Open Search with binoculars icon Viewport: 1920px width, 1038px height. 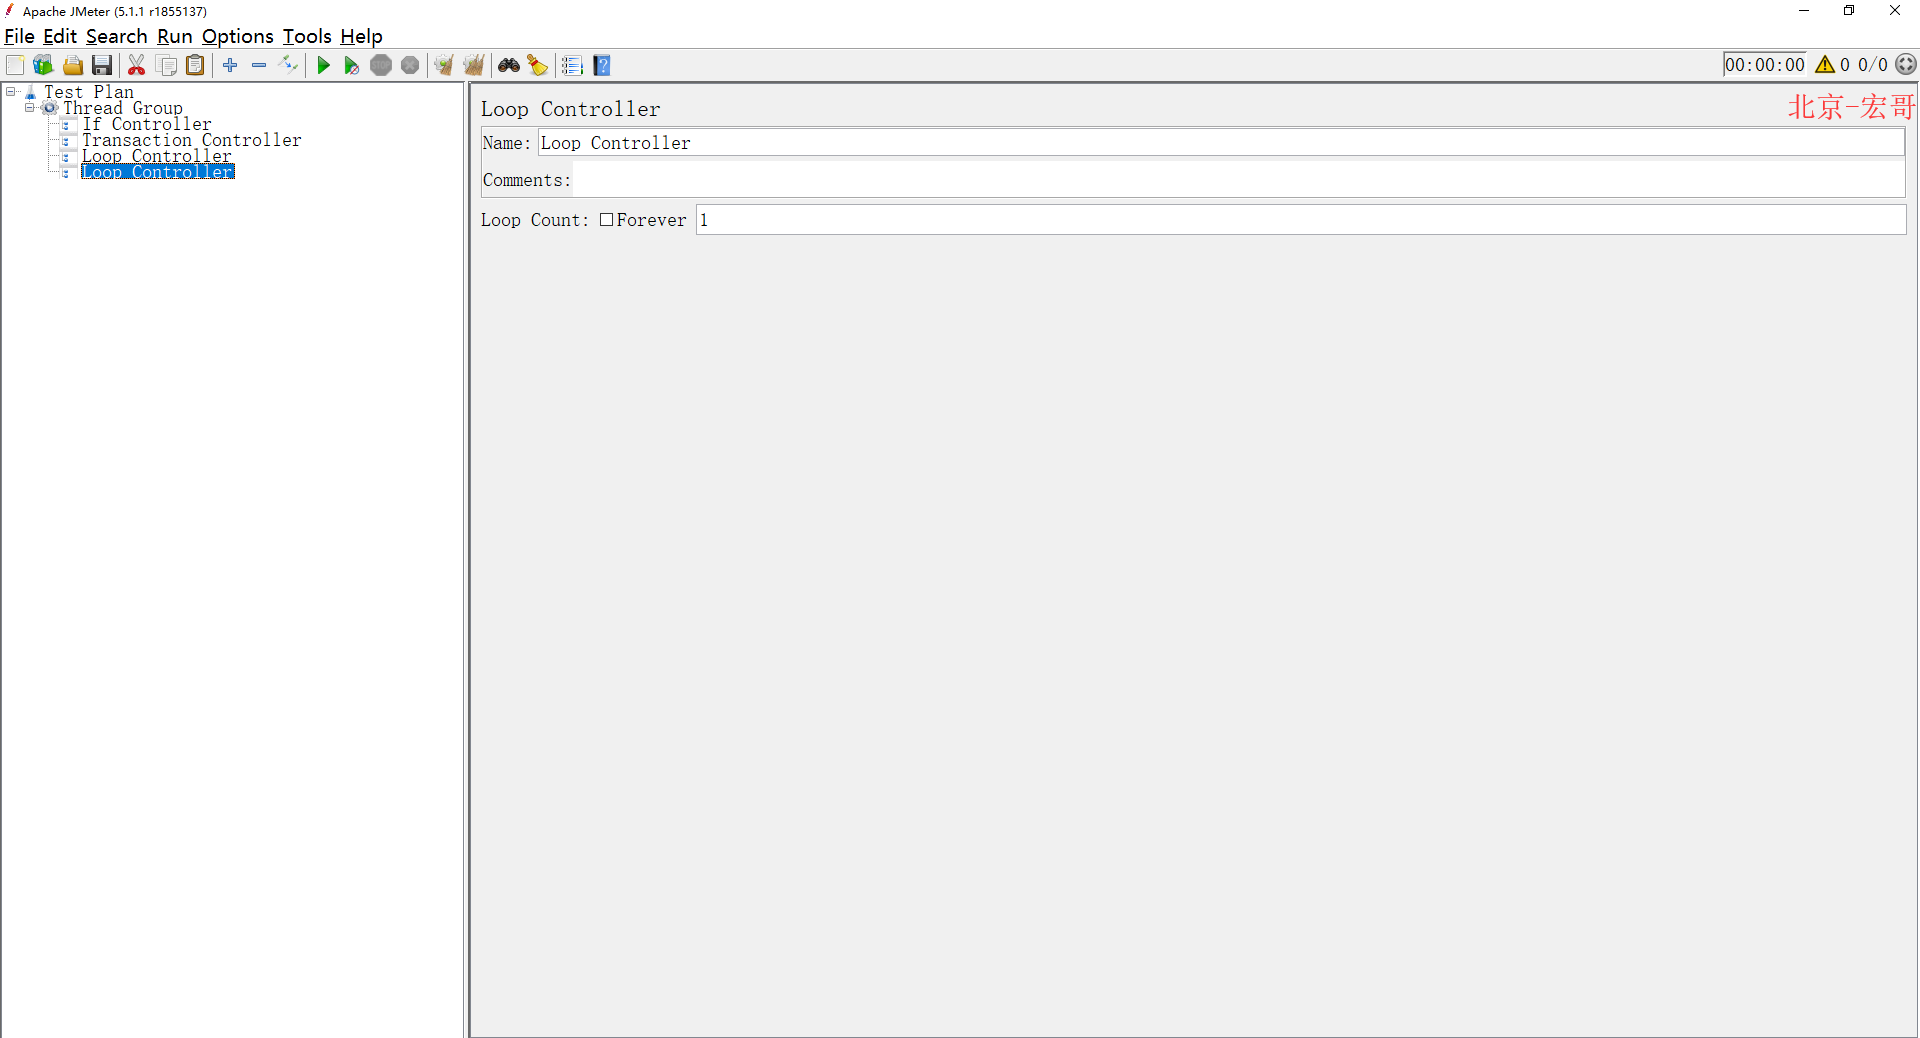pyautogui.click(x=509, y=65)
